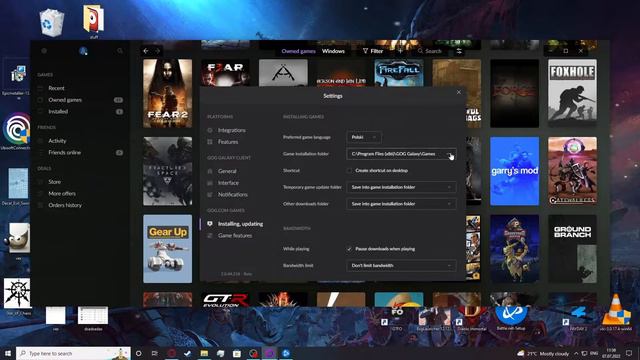Screen dimensions: 640x360
Task: Open Owned games in sidebar
Action: pyautogui.click(x=65, y=100)
